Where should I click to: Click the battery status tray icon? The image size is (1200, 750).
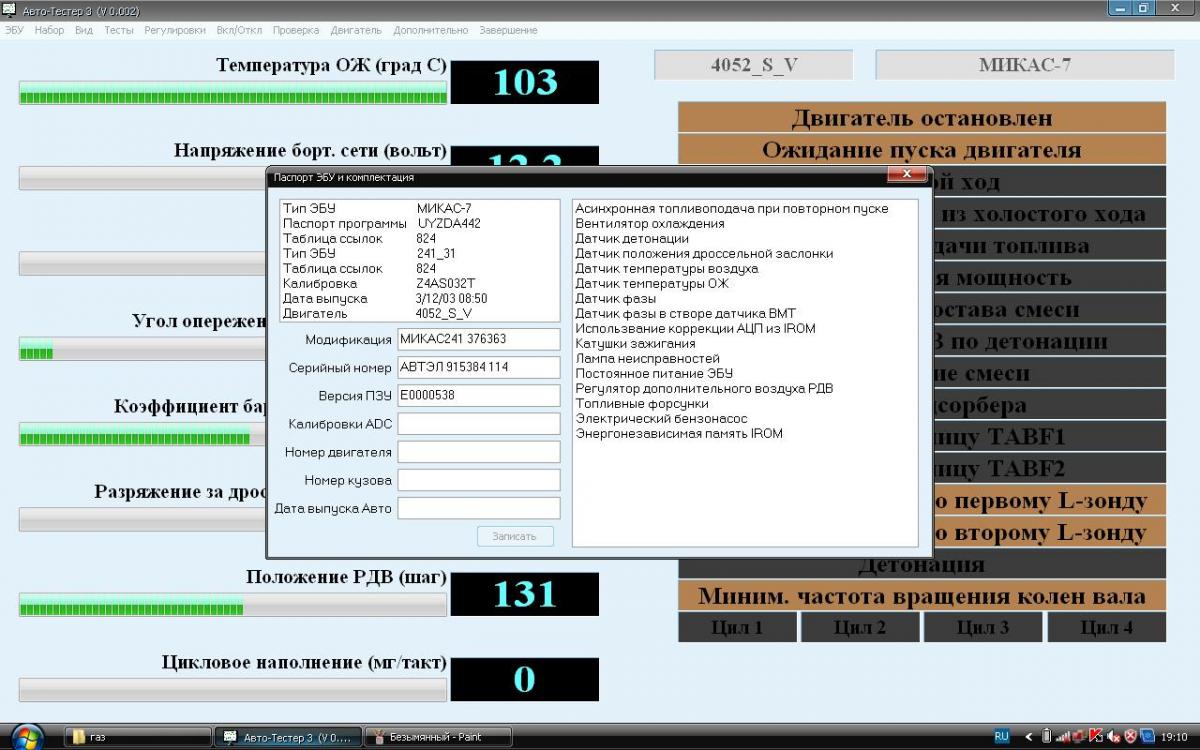[x=1047, y=737]
